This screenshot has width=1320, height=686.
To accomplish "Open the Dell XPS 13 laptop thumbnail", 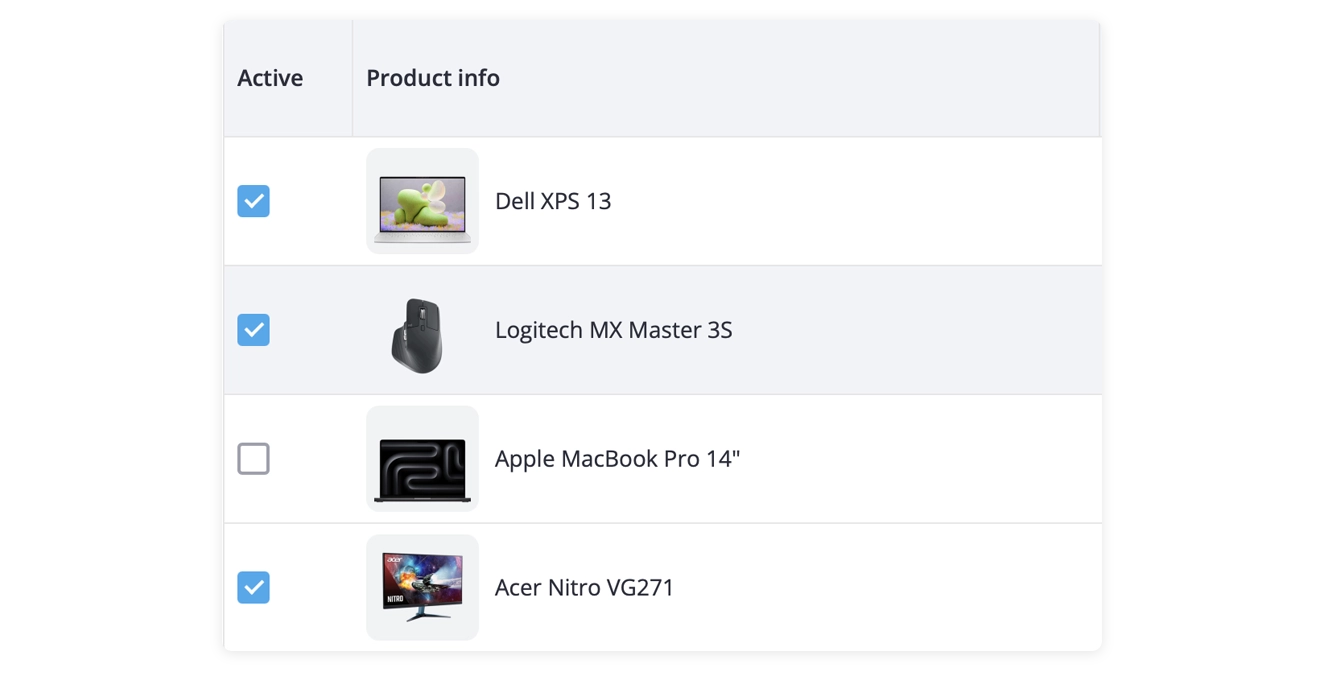I will [422, 201].
